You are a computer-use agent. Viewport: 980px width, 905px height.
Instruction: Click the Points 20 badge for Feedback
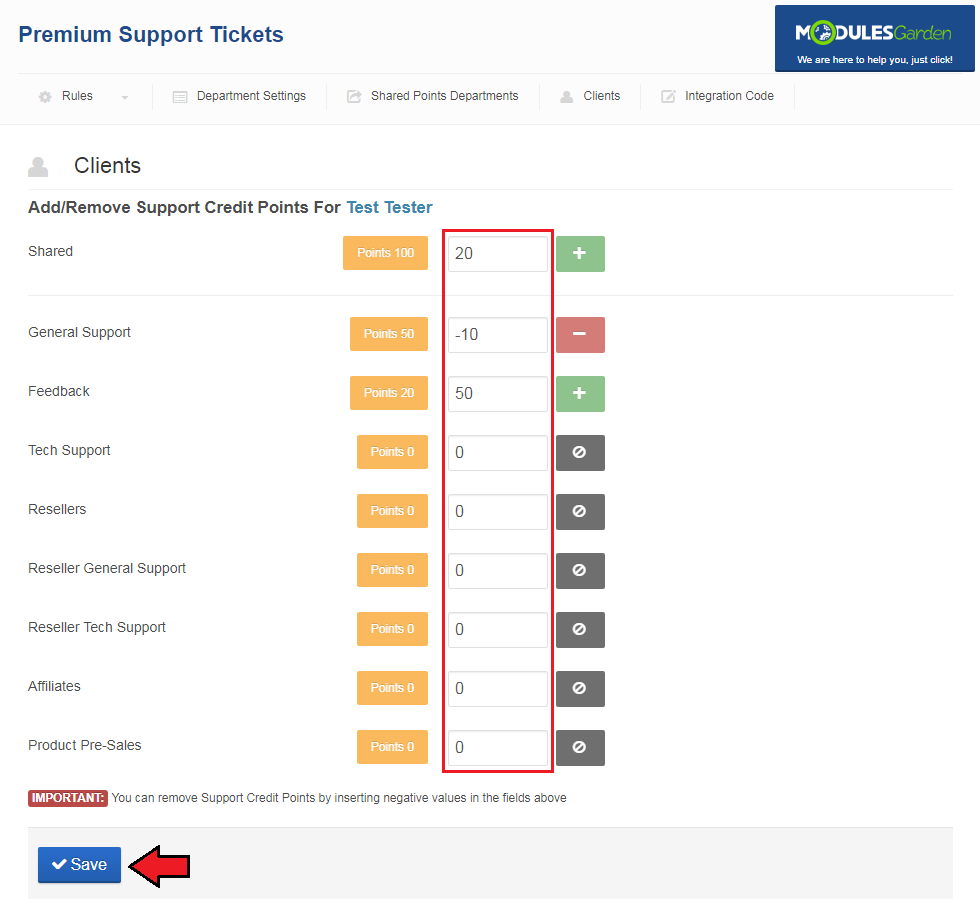389,392
